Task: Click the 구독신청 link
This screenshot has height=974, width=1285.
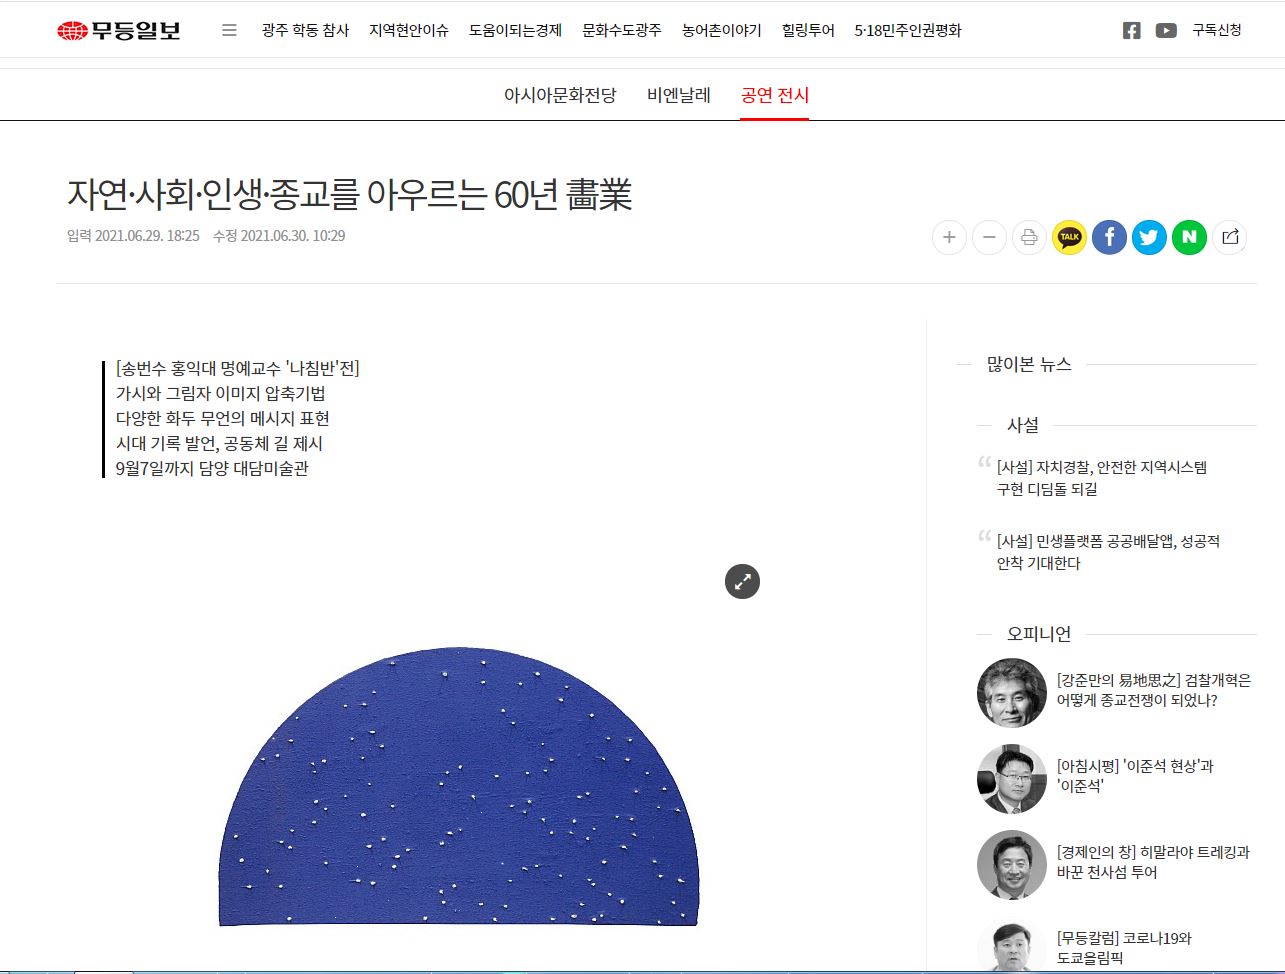Action: pyautogui.click(x=1217, y=30)
